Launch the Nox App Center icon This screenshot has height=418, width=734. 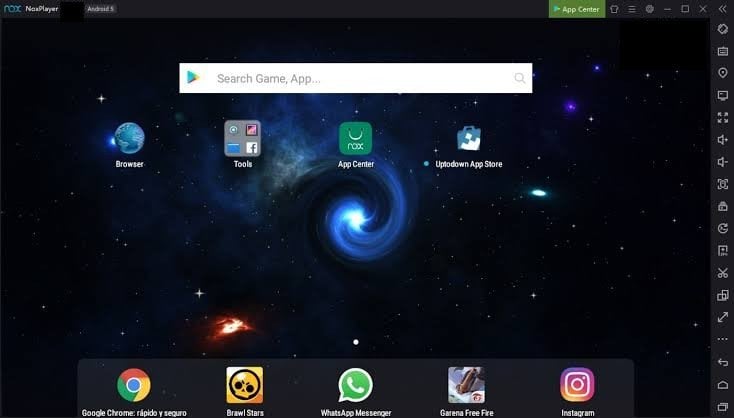[356, 138]
